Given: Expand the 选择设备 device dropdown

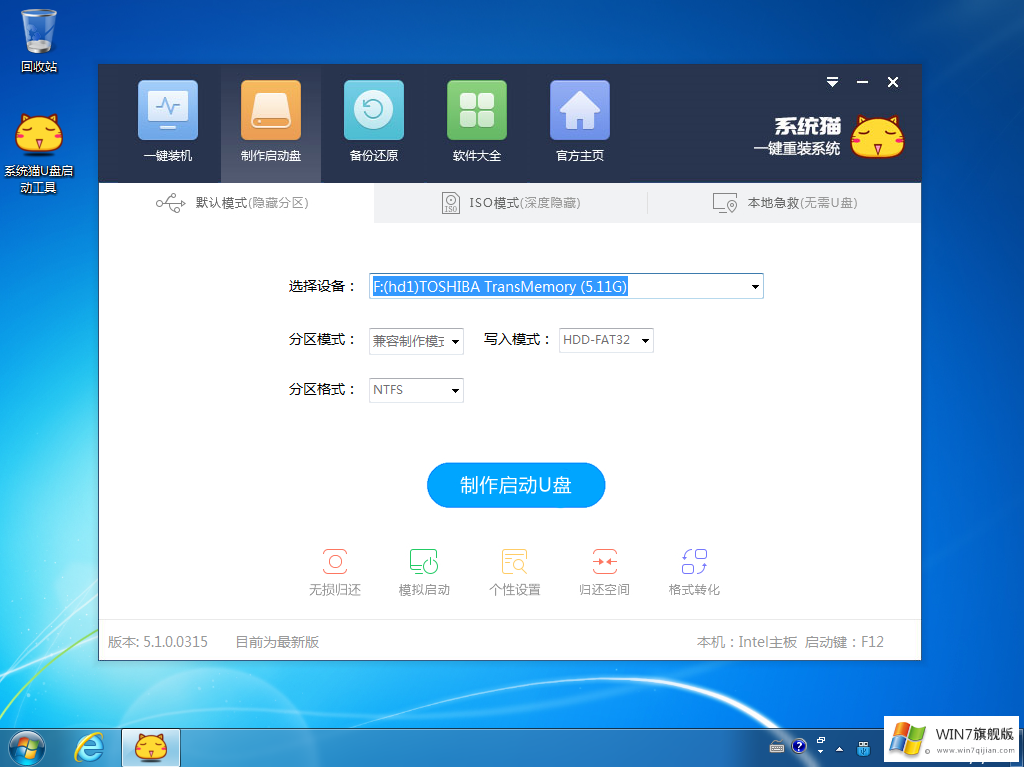Looking at the screenshot, I should coord(755,287).
